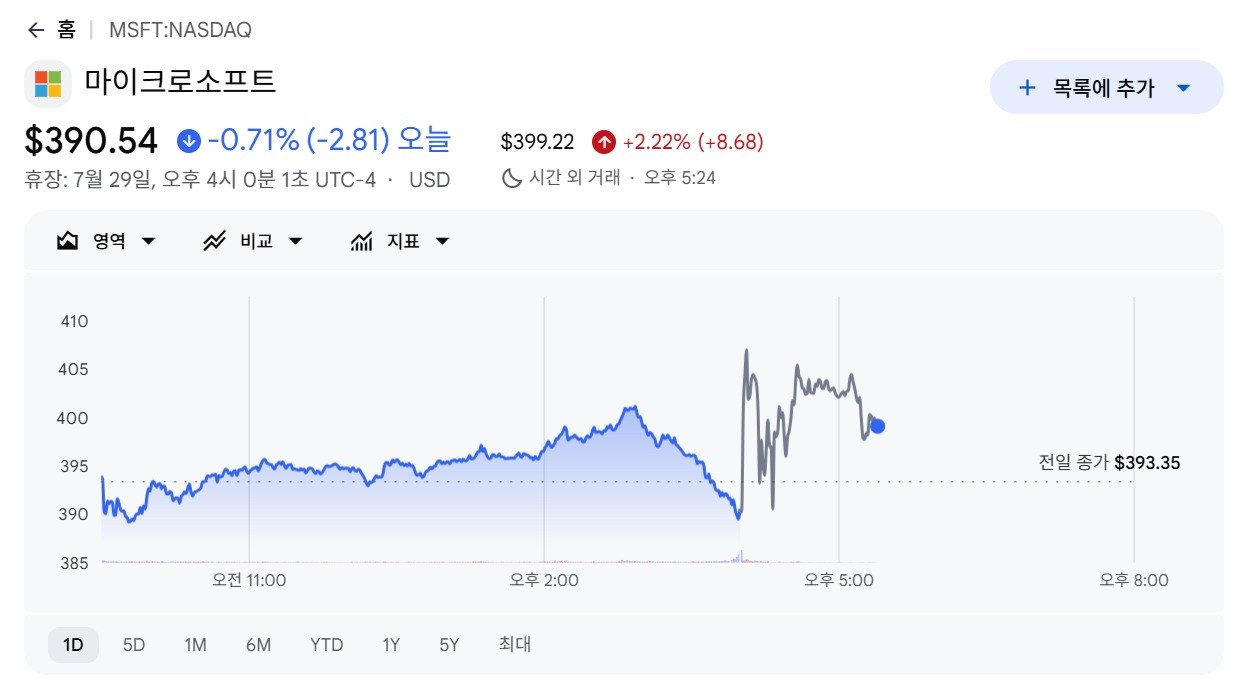The image size is (1242, 688).
Task: Click the Microsoft logo icon
Action: 47,84
